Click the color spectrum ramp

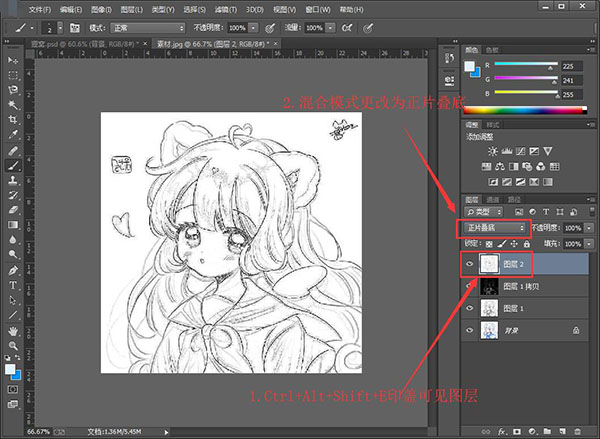click(525, 110)
